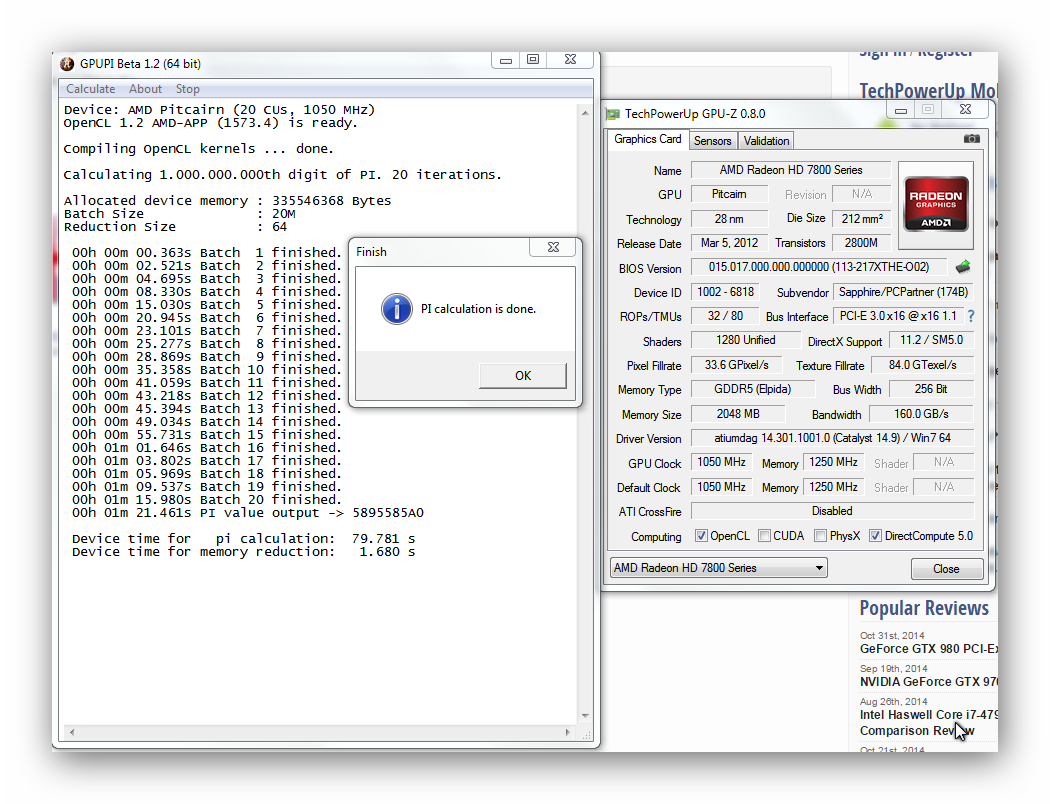Open the Calculate menu in GPUPI
Screen dimensions: 1050x804
click(91, 89)
